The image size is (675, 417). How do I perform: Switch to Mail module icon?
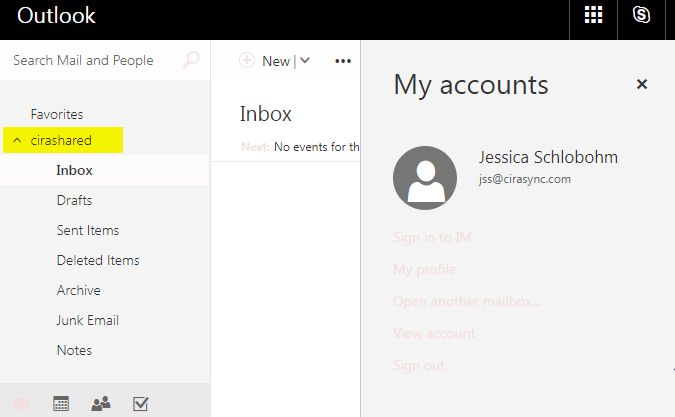[x=21, y=403]
